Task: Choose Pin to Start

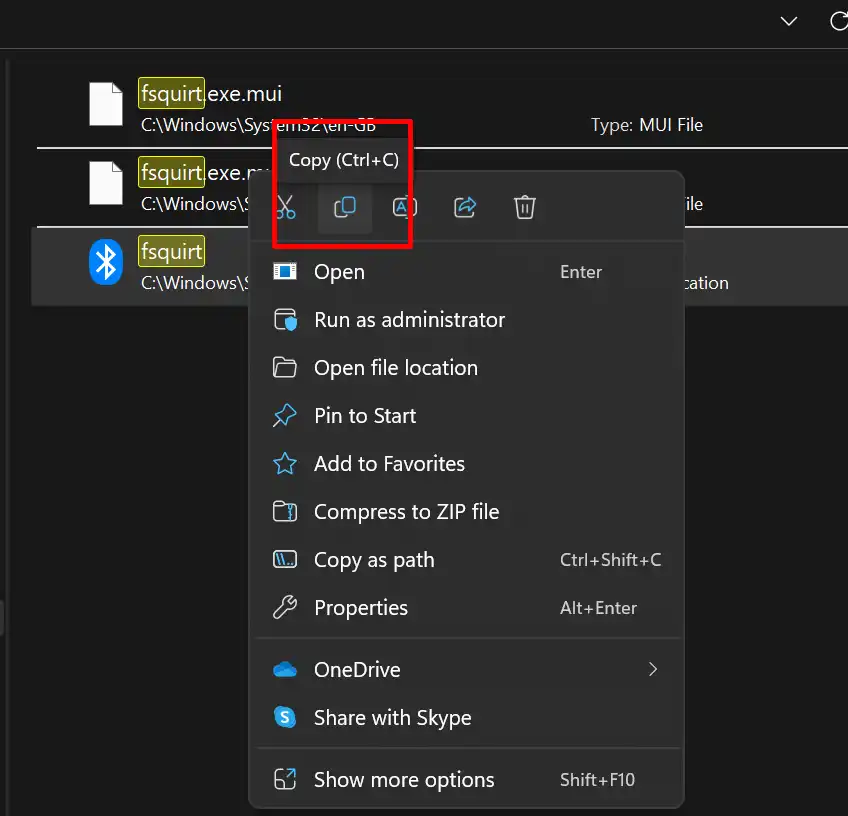Action: (x=468, y=416)
